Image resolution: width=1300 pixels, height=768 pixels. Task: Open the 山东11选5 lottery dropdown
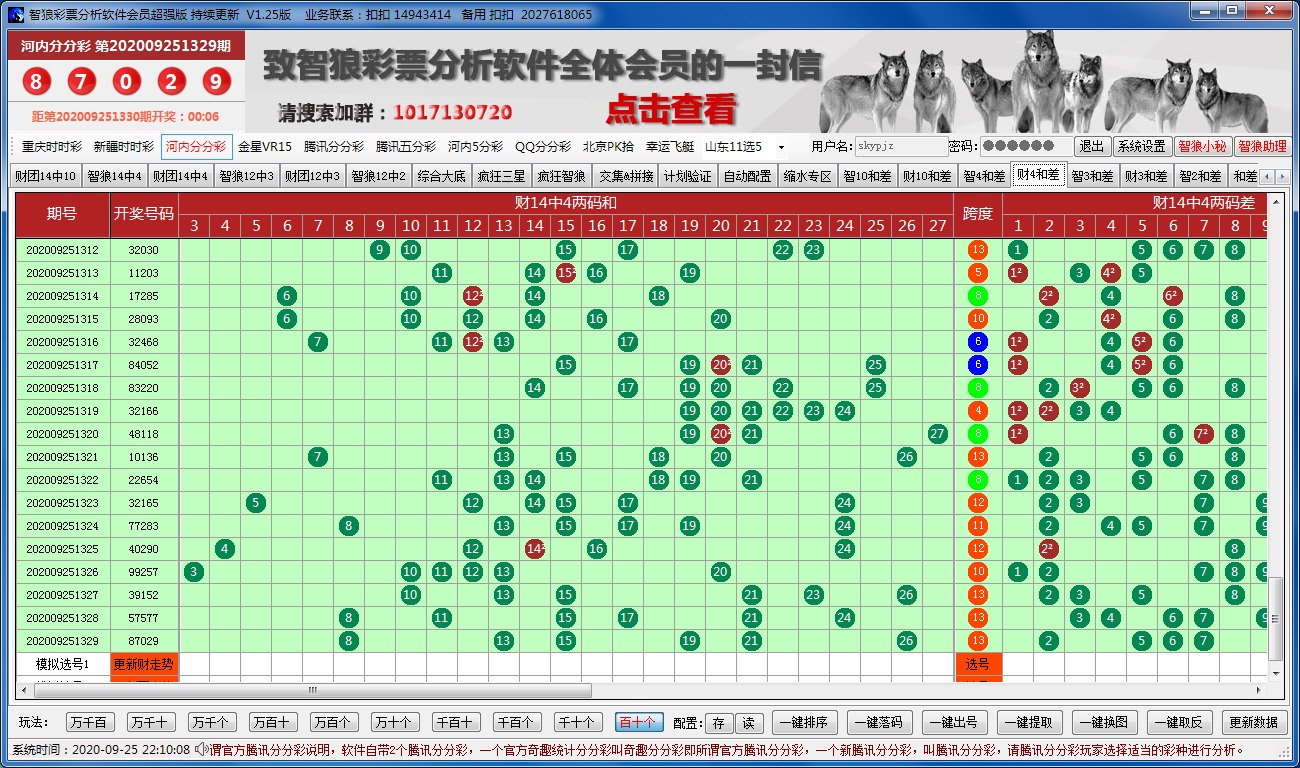[781, 147]
